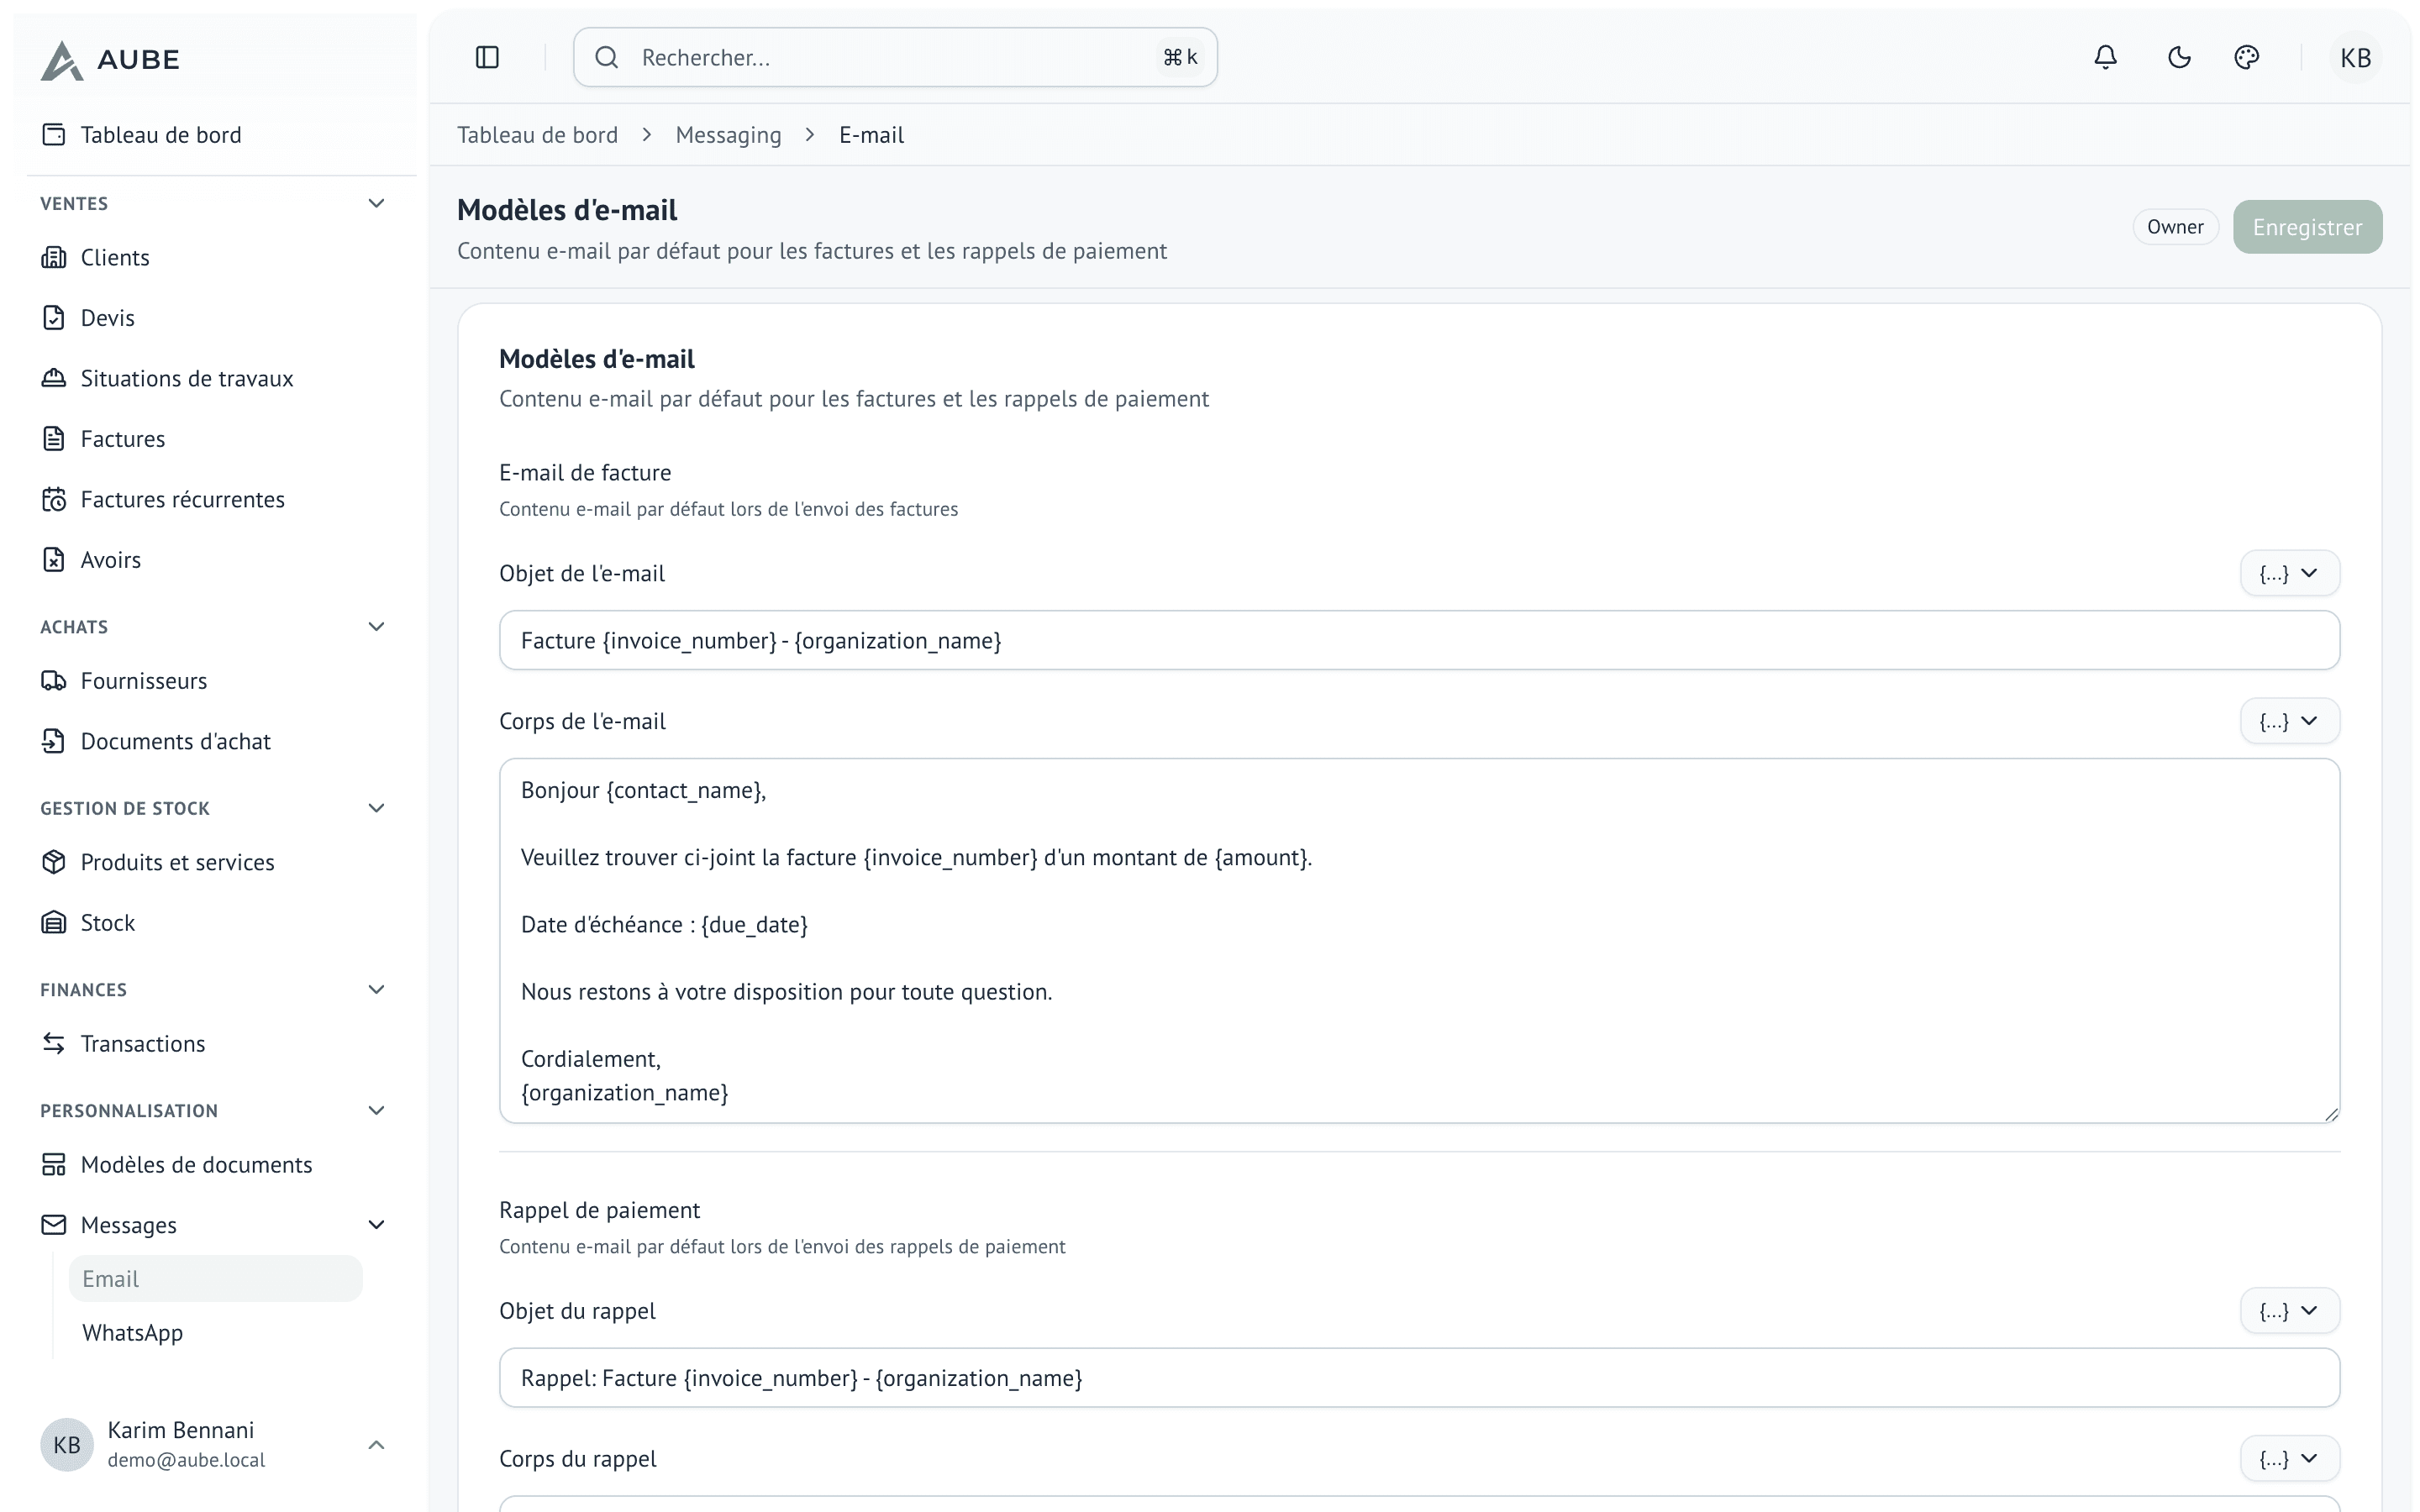Open variables dropdown for Objet du rappel

tap(2289, 1310)
